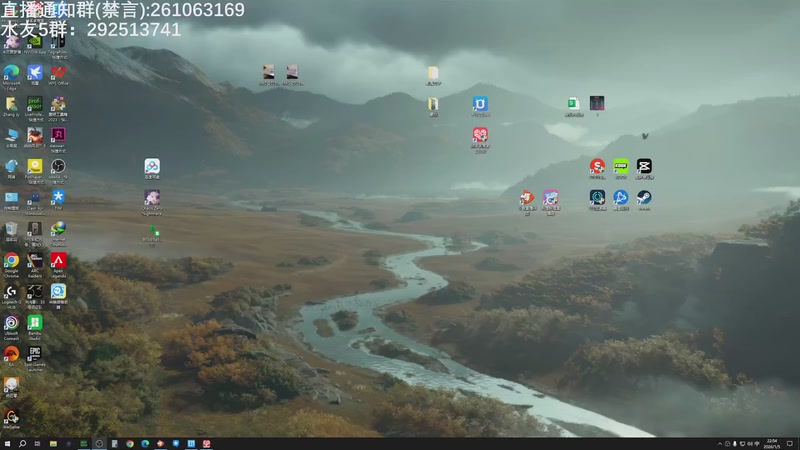This screenshot has width=800, height=450.
Task: Launch Apex Legends from the desktop
Action: (58, 264)
